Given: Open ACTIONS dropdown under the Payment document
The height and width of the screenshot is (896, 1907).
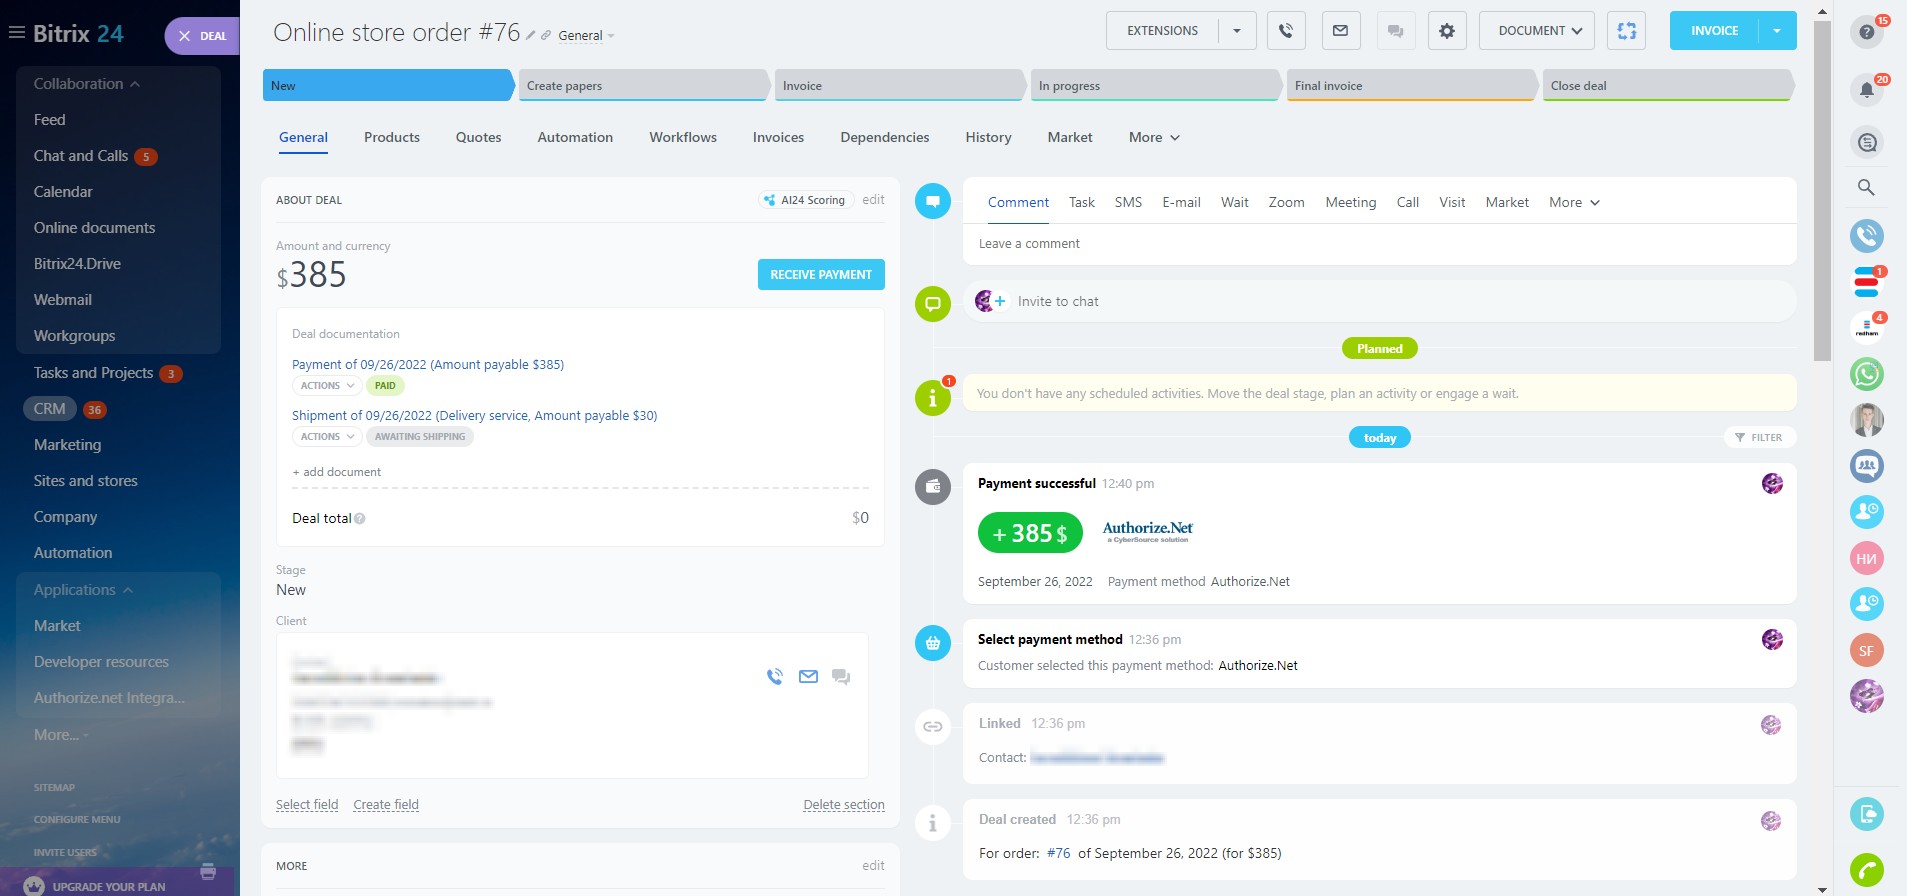Looking at the screenshot, I should (327, 386).
